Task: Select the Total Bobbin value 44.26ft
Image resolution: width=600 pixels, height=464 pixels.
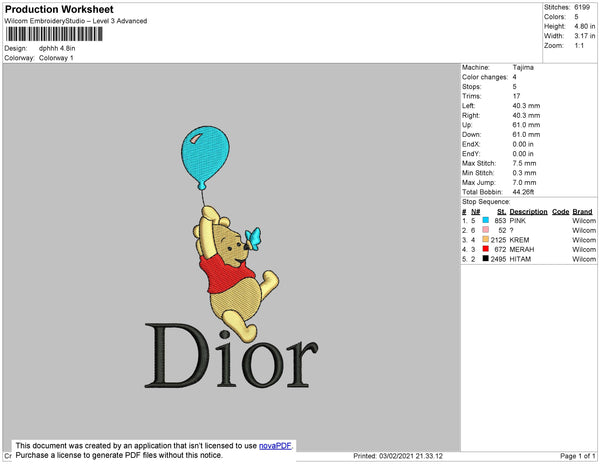Action: [523, 192]
